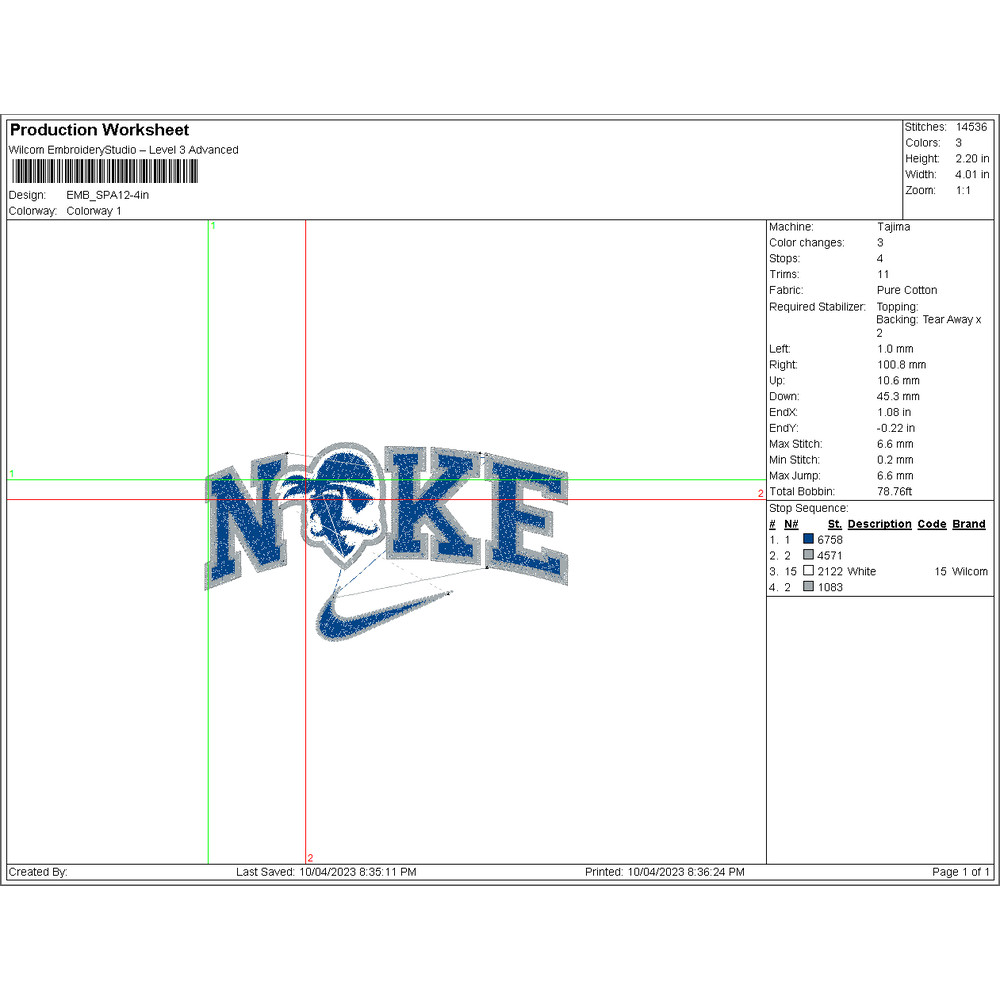Click the blue thread swatch for stop 1
The height and width of the screenshot is (1000, 1000).
[x=808, y=540]
